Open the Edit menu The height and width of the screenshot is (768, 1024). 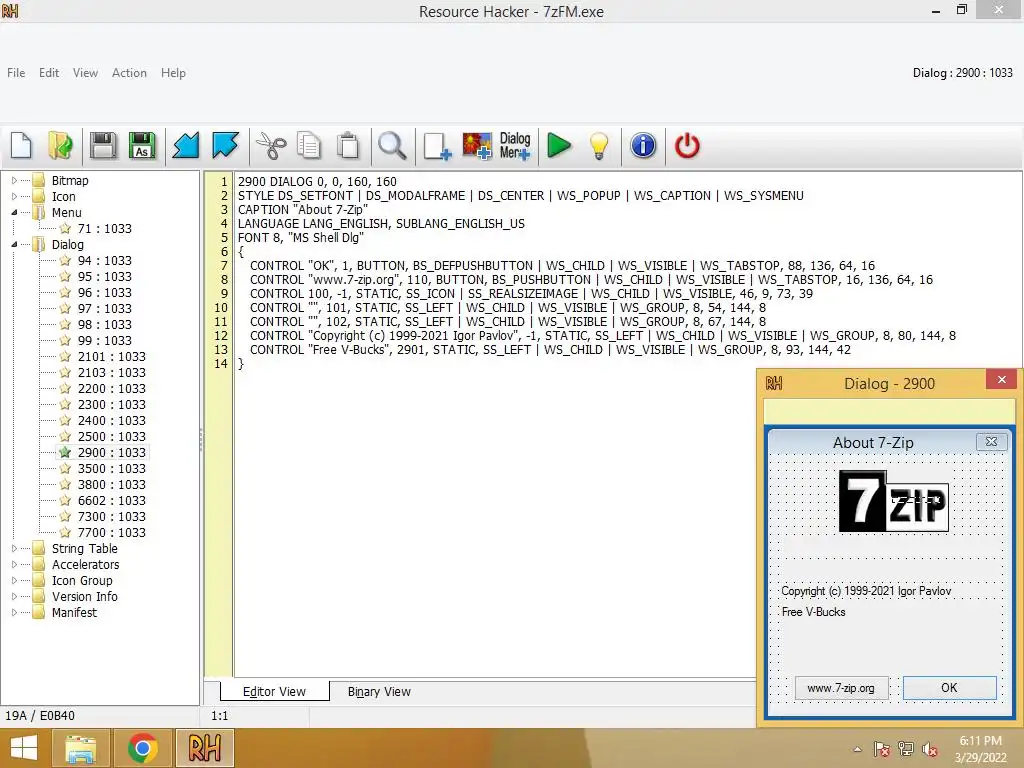click(x=49, y=72)
